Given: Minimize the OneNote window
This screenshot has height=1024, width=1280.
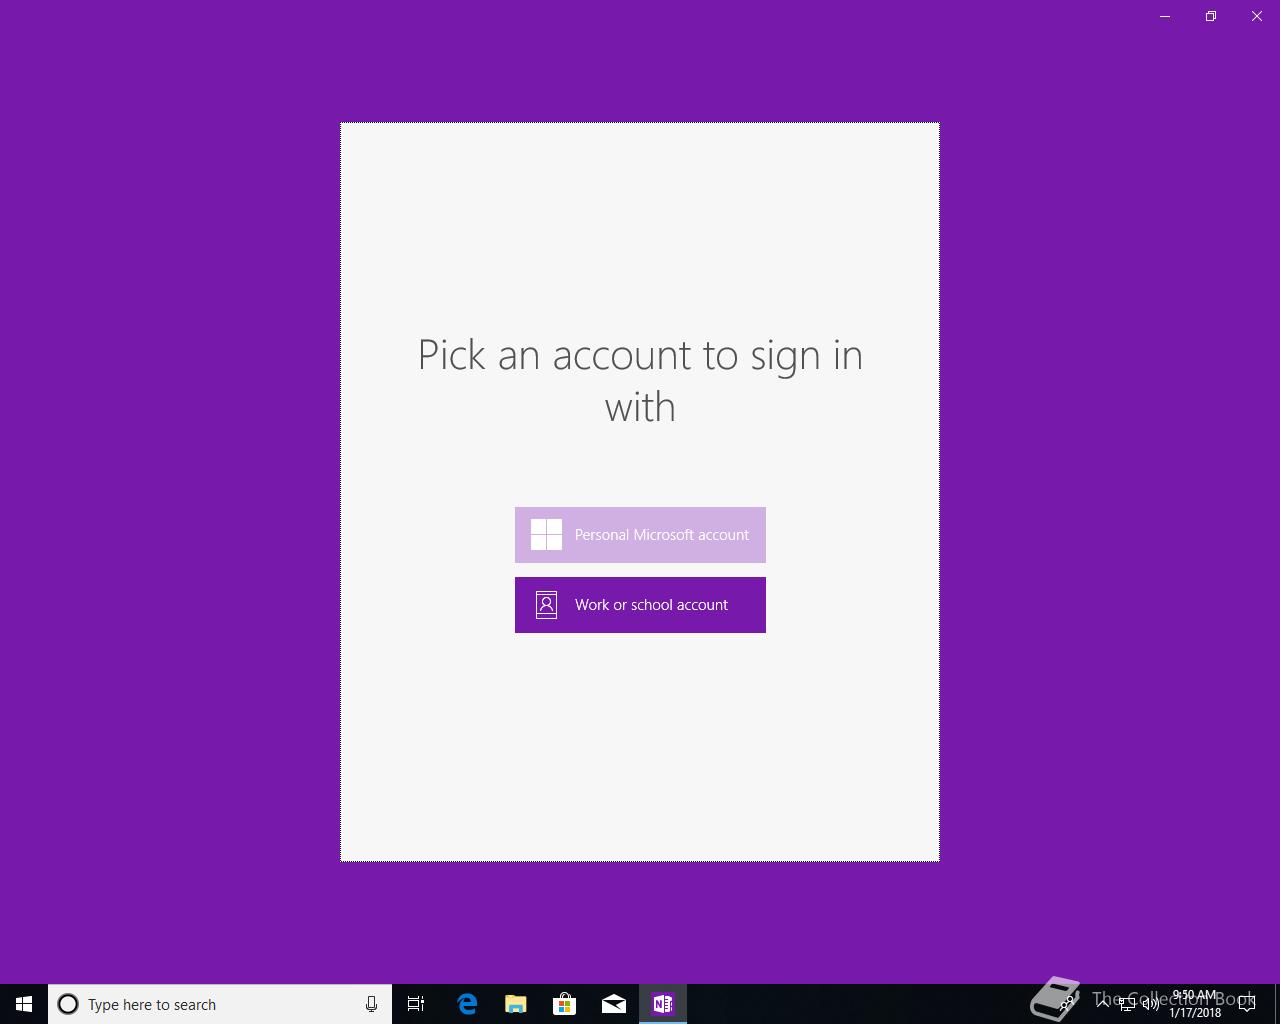Looking at the screenshot, I should tap(1165, 16).
